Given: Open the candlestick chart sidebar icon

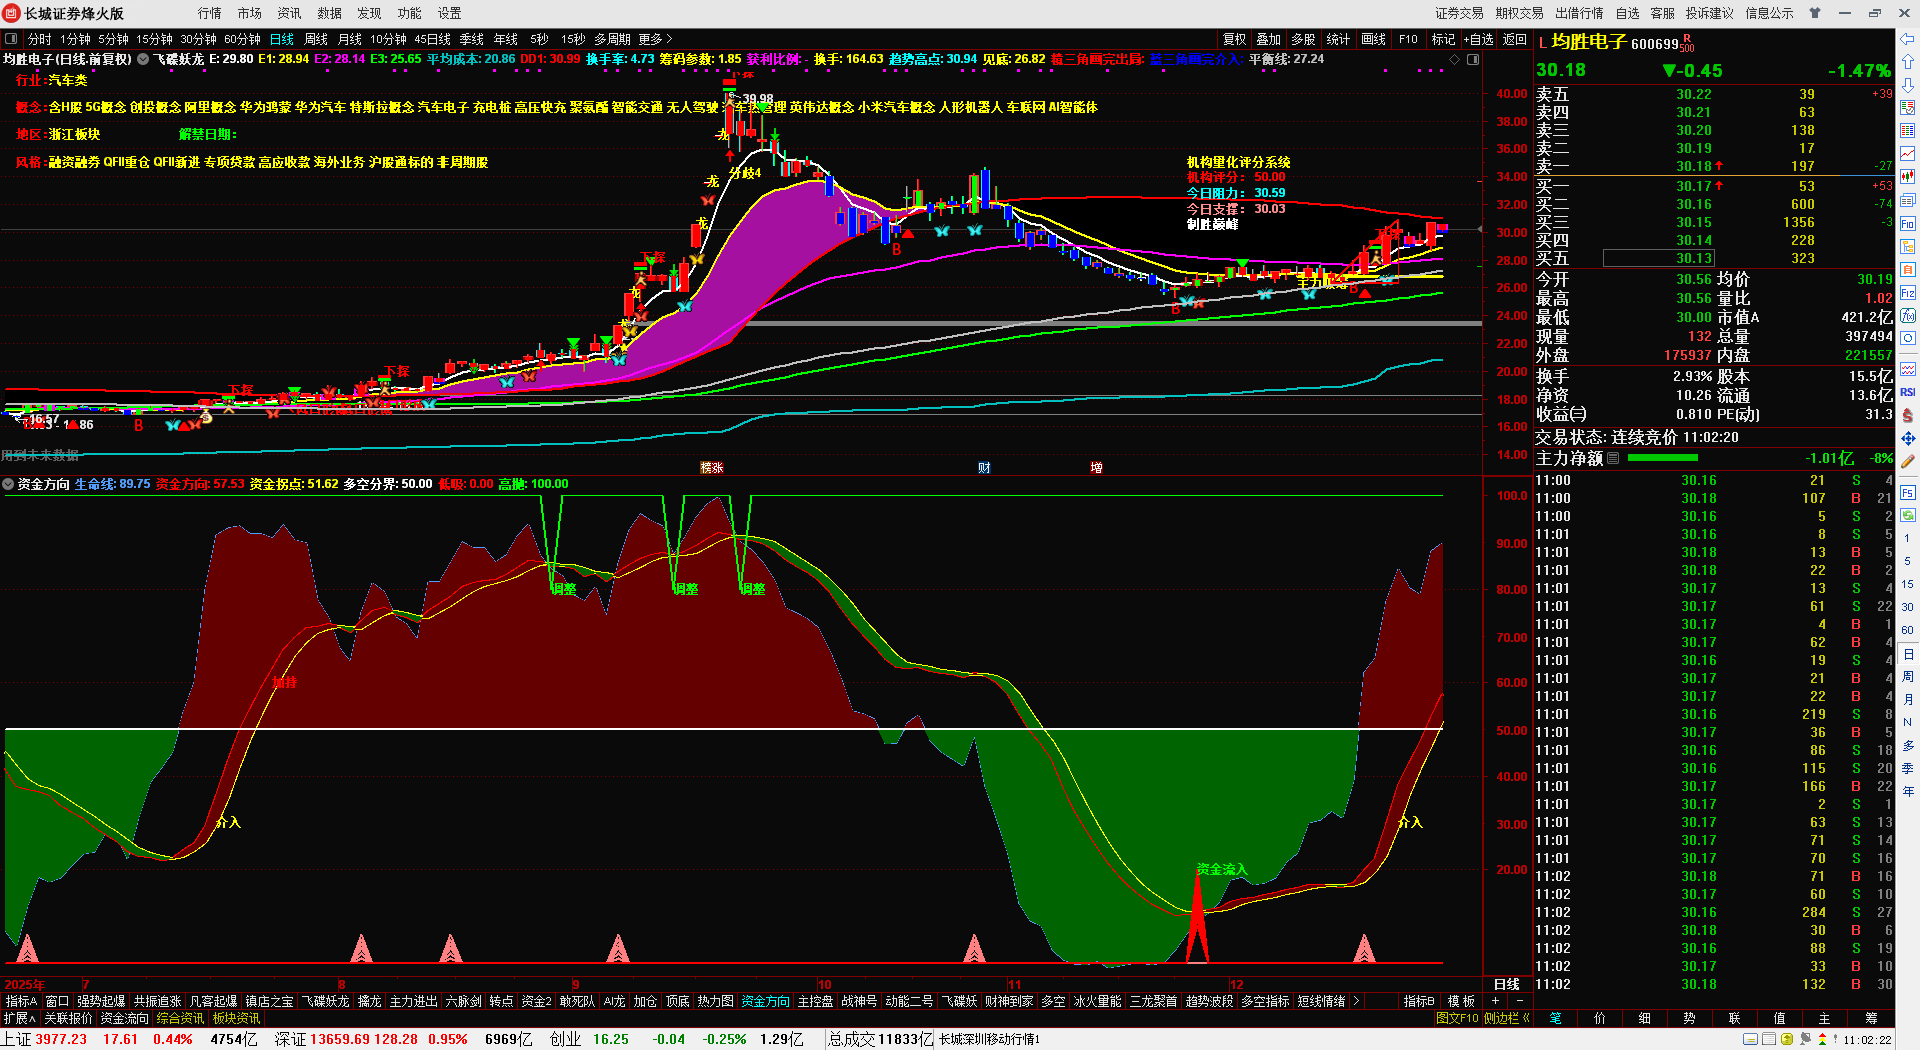Looking at the screenshot, I should [1908, 176].
